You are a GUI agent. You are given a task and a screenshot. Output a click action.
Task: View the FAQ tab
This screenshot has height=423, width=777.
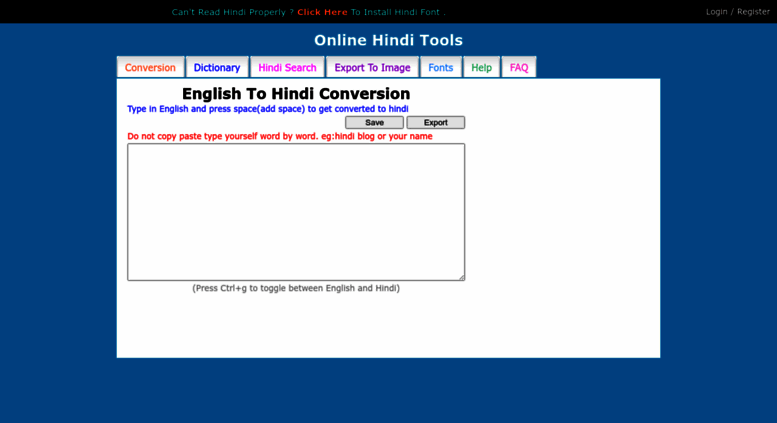point(519,68)
